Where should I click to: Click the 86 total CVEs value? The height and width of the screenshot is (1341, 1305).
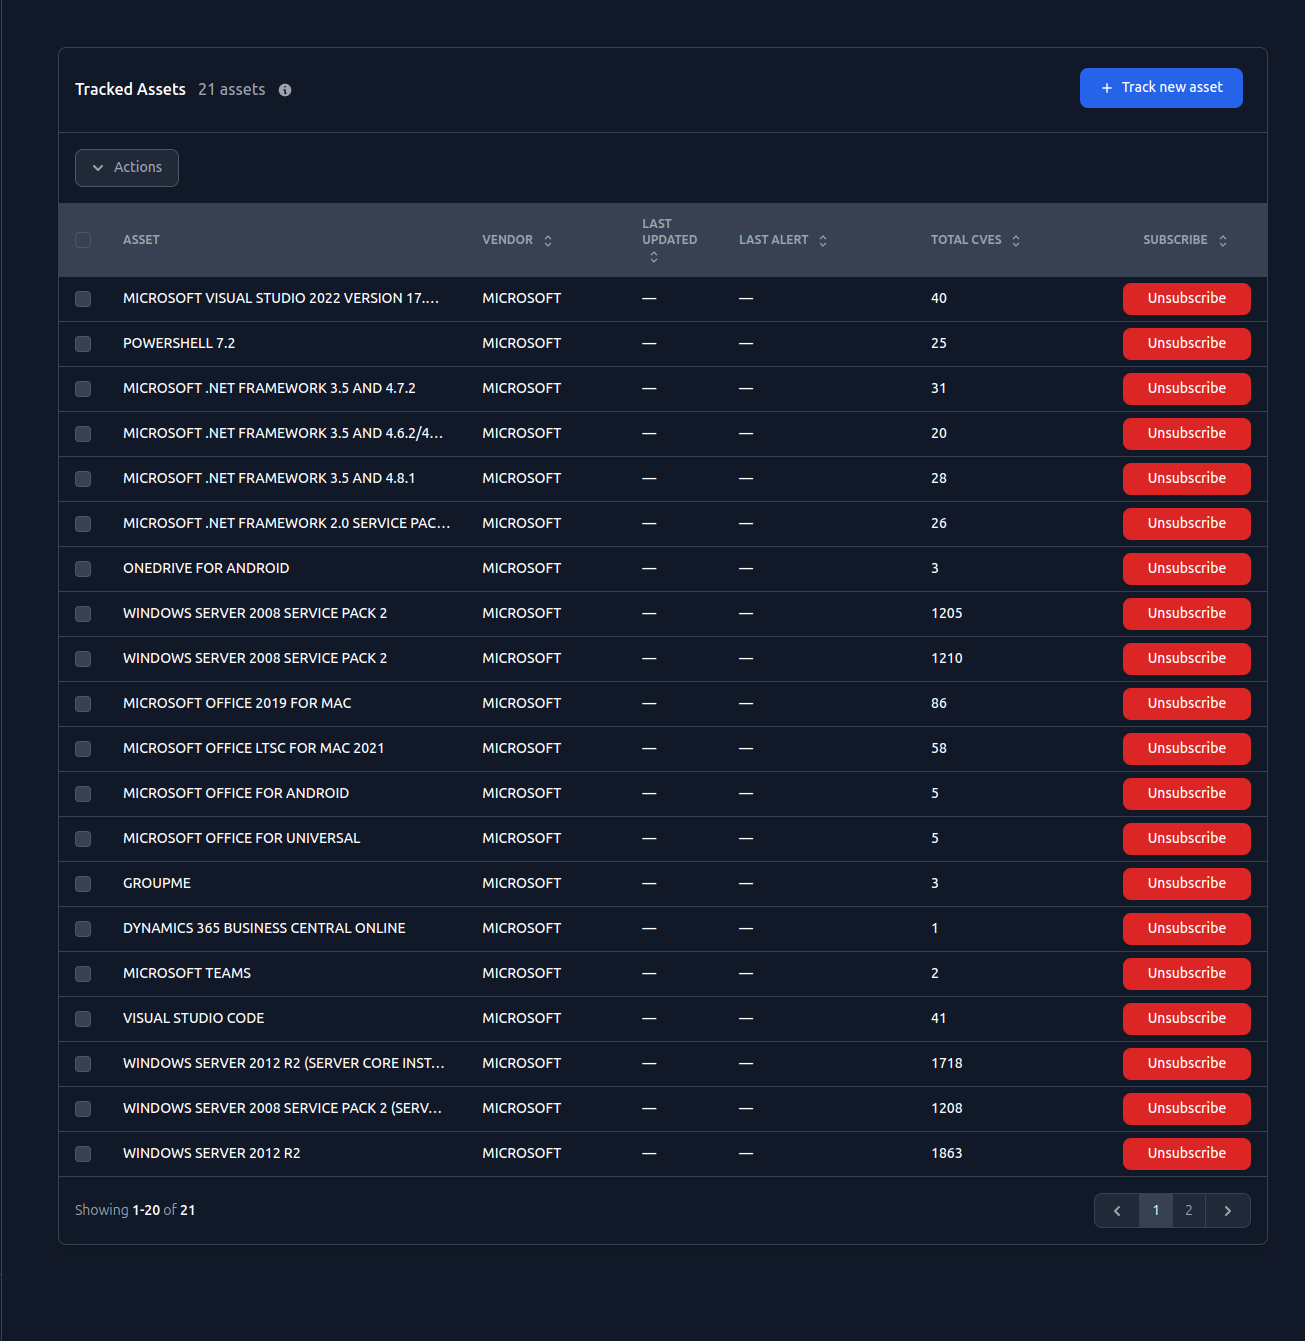(939, 703)
